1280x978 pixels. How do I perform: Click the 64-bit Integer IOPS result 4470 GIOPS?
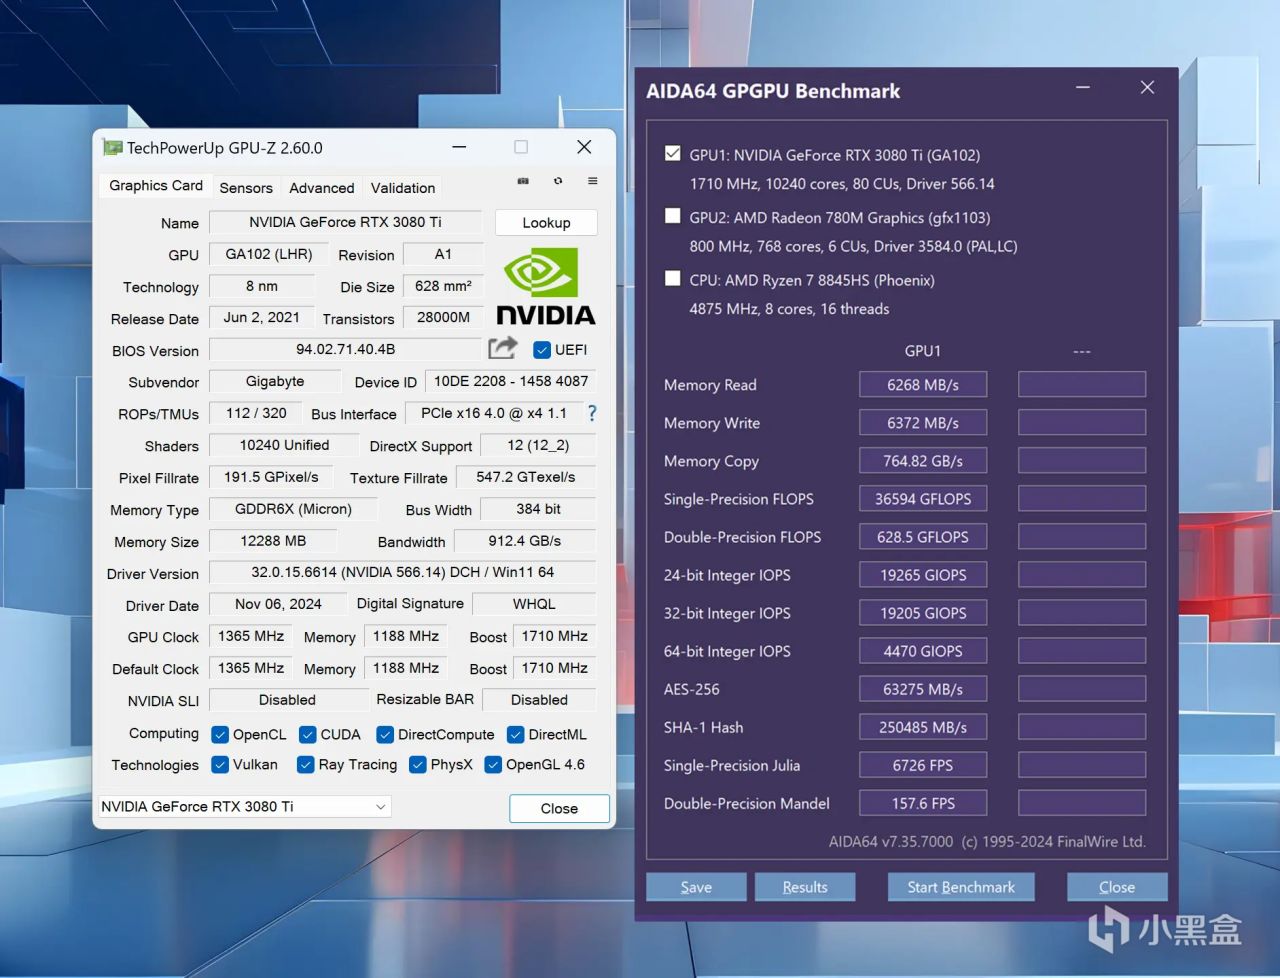click(x=923, y=651)
